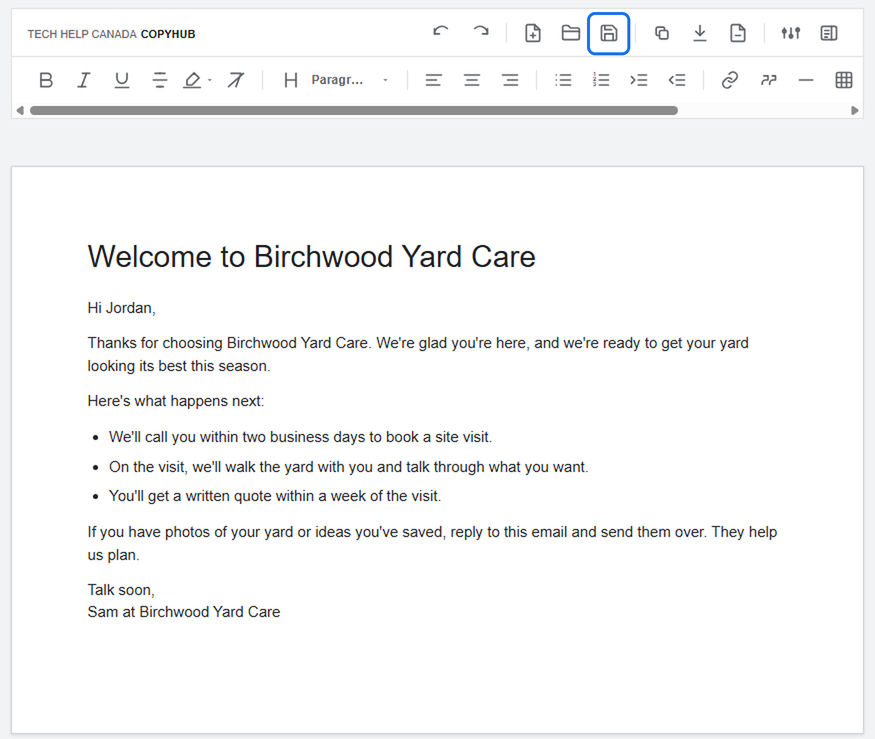Create a new document with the plus-page icon

(x=533, y=33)
